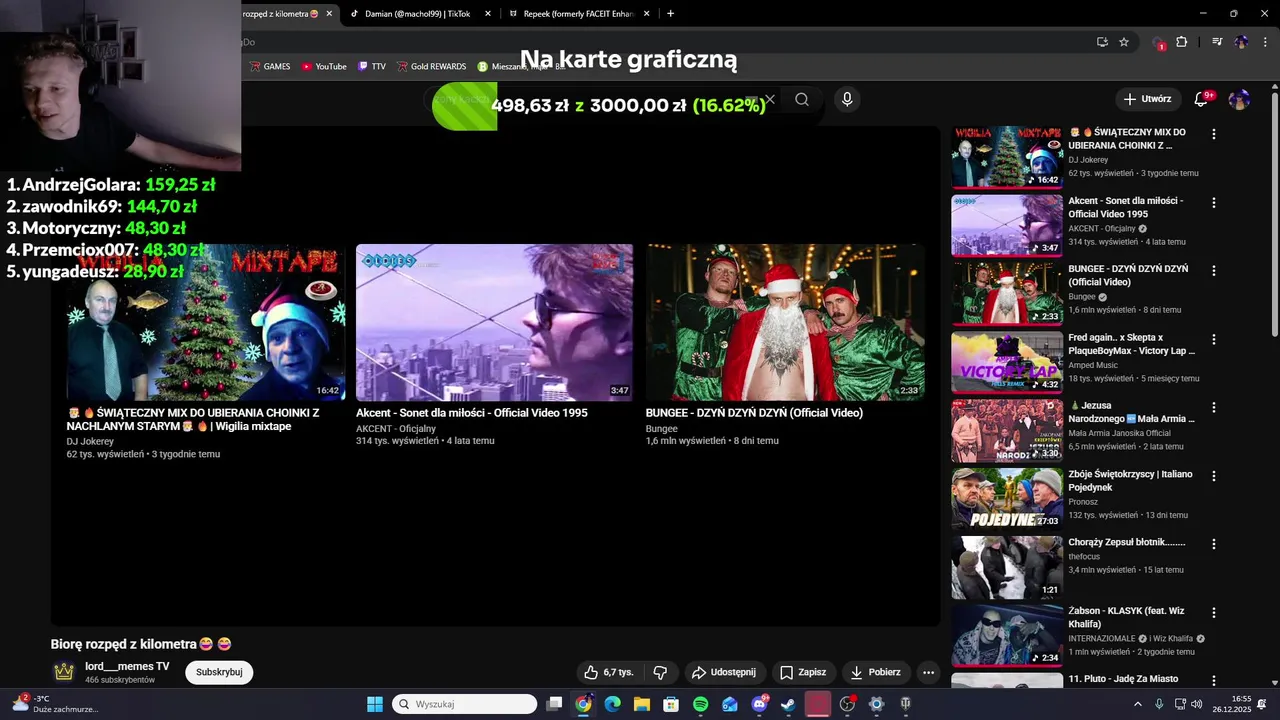This screenshot has width=1280, height=720.
Task: Click the Udostępnij share button
Action: (724, 672)
